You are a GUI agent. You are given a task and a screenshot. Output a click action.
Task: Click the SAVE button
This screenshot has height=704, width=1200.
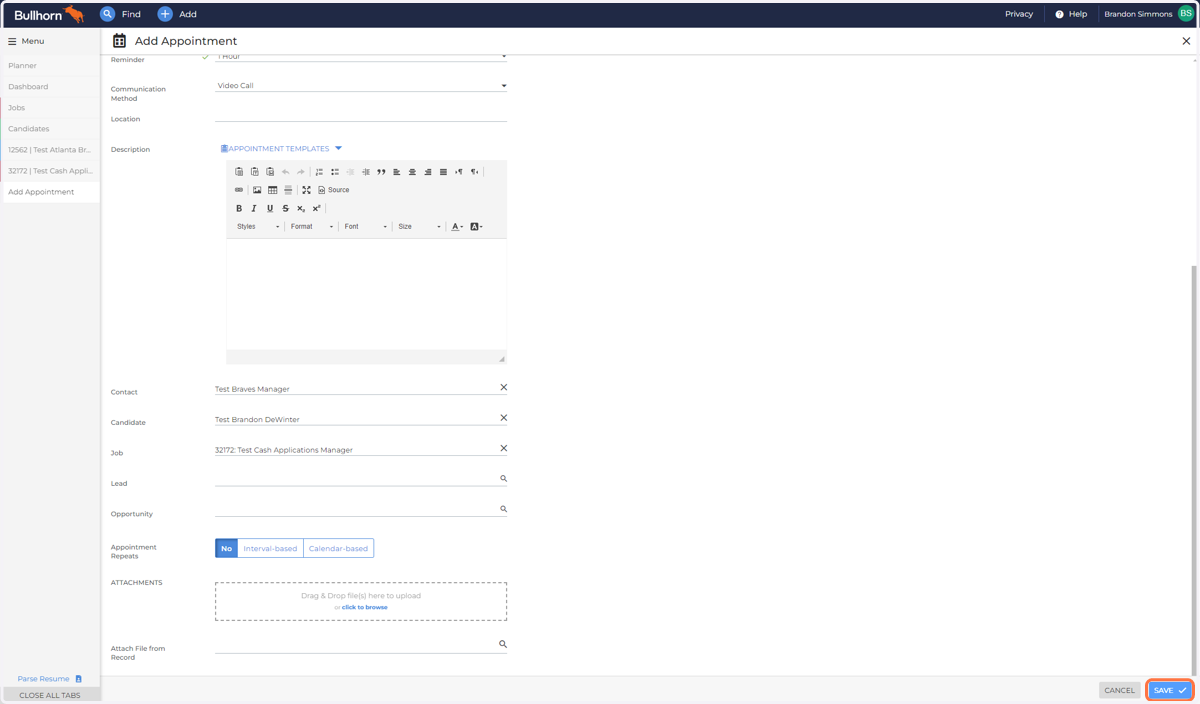click(x=1169, y=690)
